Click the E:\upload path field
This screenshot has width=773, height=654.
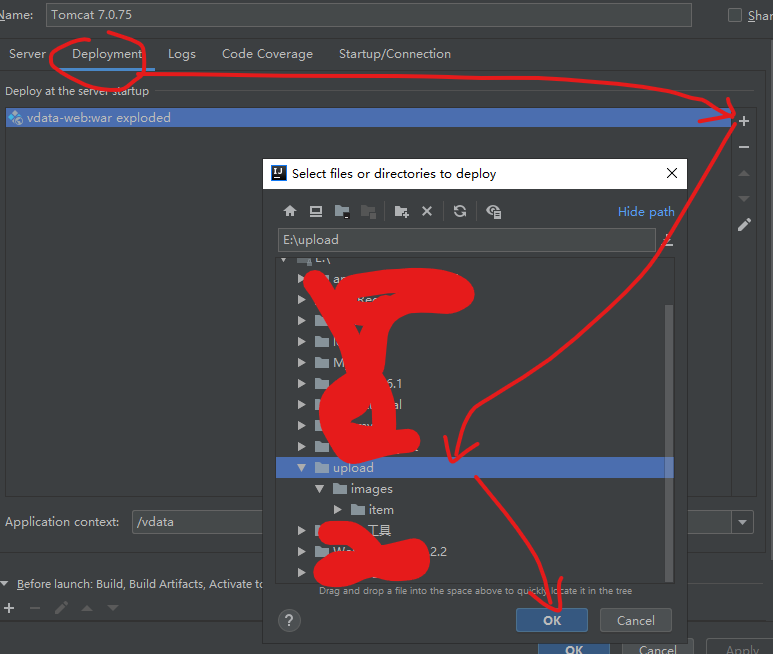tap(466, 240)
